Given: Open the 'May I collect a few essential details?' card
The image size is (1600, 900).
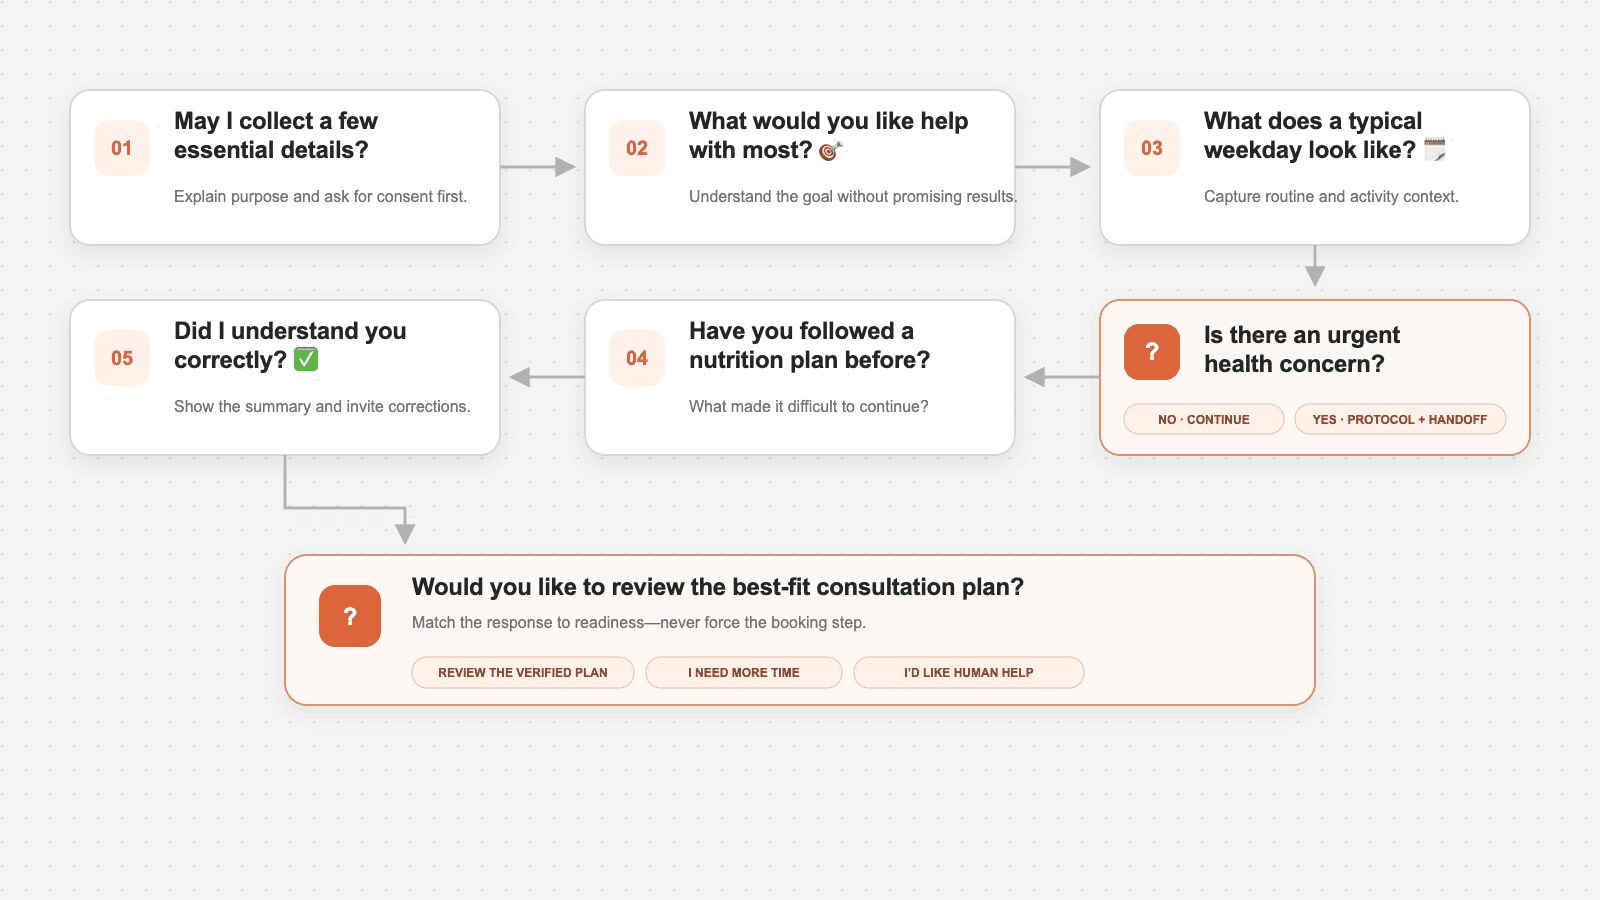Looking at the screenshot, I should pos(285,167).
